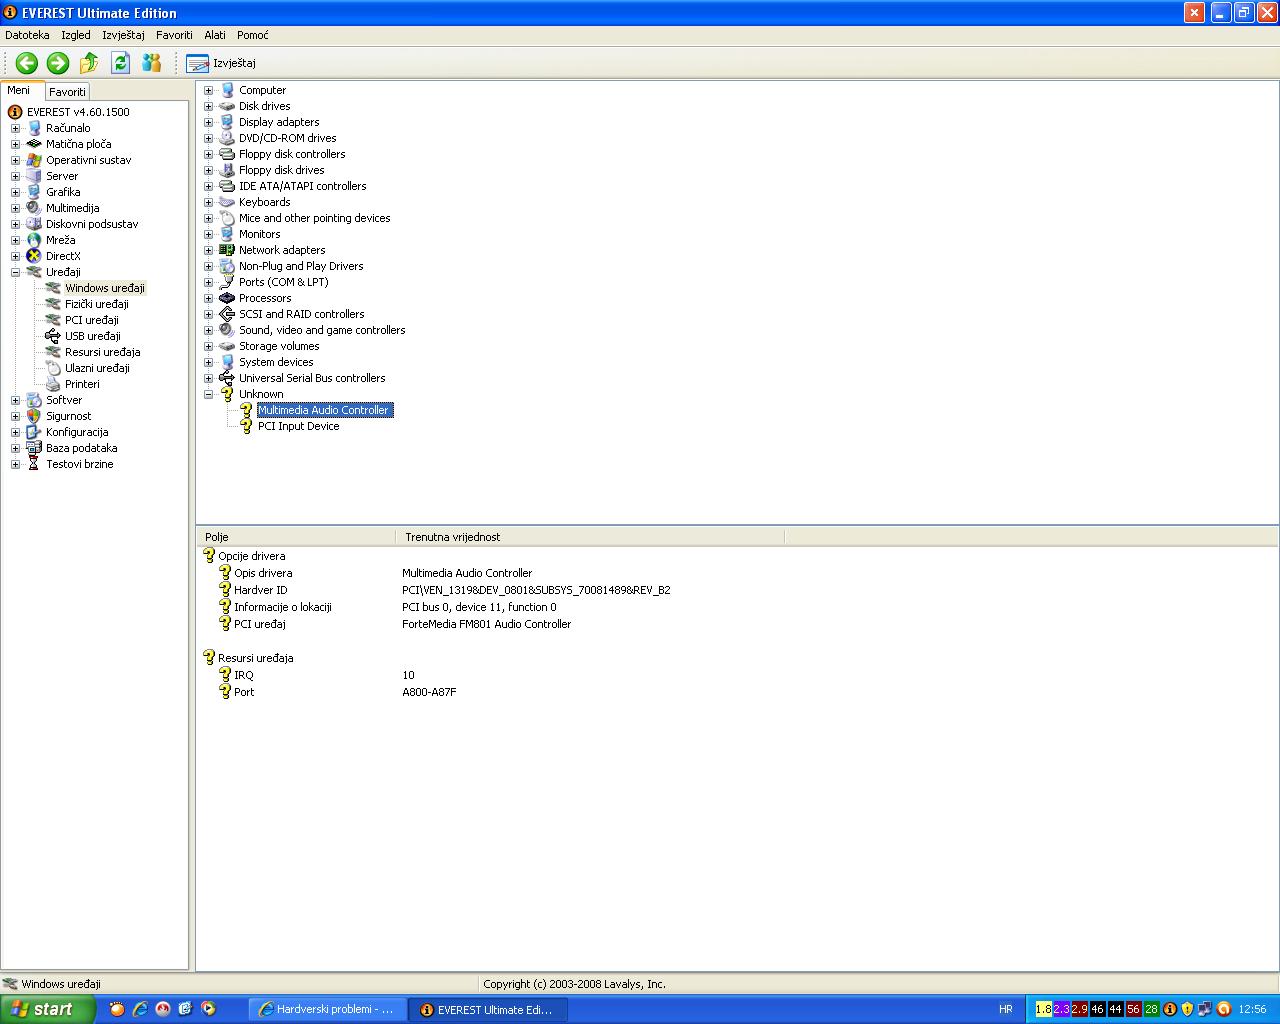The height and width of the screenshot is (1024, 1280).
Task: Click the Up level toolbar icon
Action: tap(89, 63)
